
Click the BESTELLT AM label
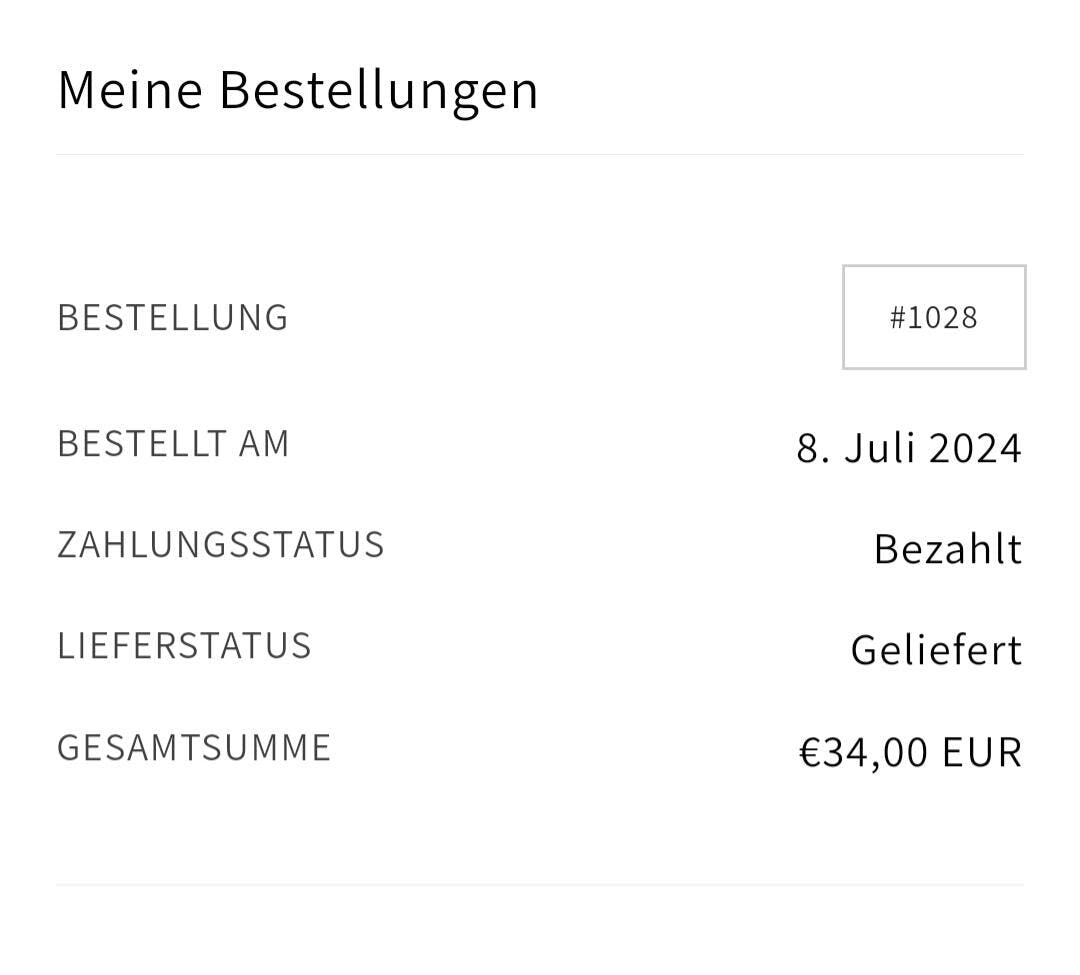pos(173,443)
